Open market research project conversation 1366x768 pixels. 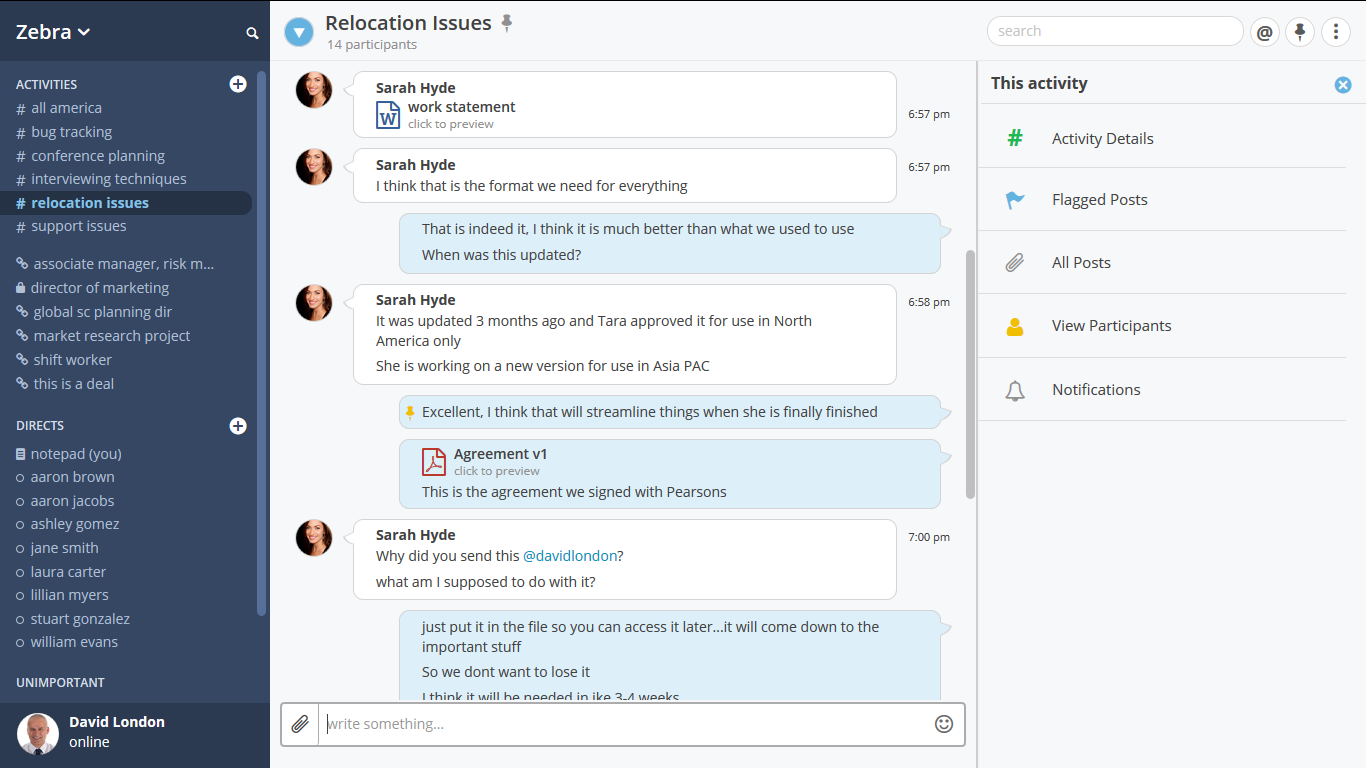click(112, 336)
